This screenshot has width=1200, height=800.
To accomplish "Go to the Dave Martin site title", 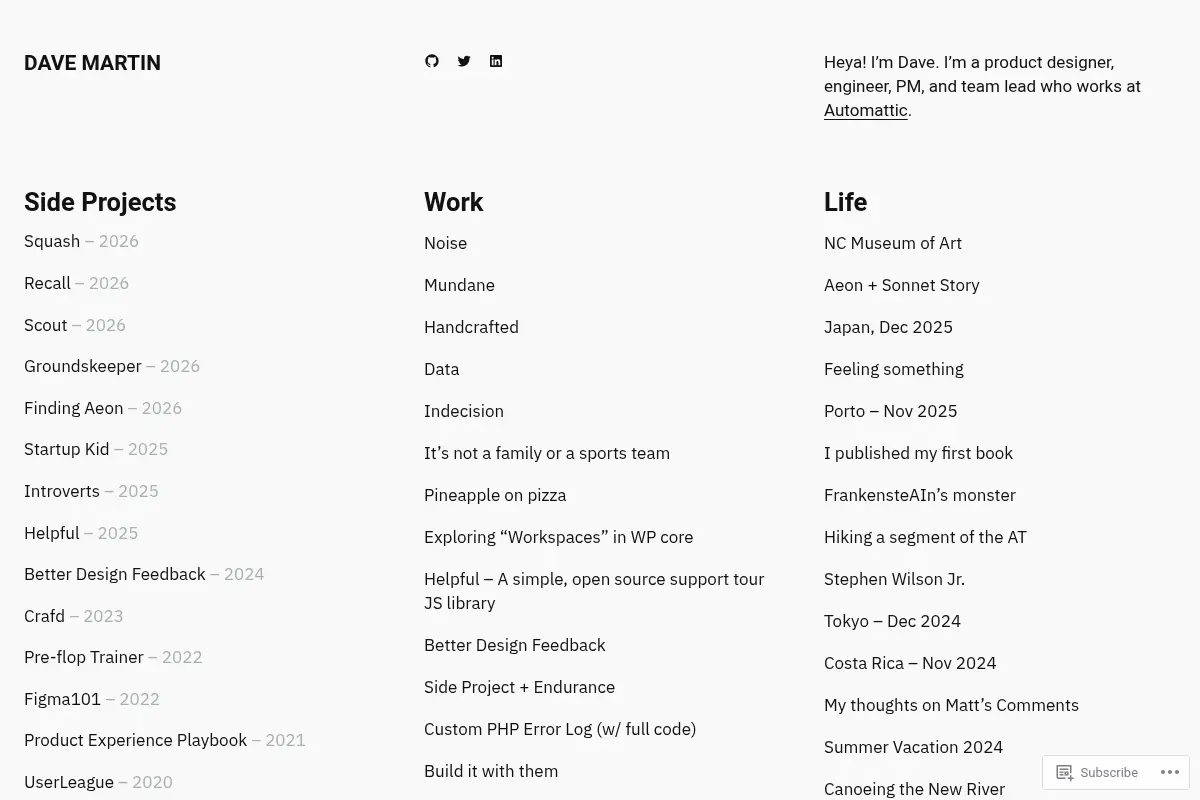I will point(92,63).
